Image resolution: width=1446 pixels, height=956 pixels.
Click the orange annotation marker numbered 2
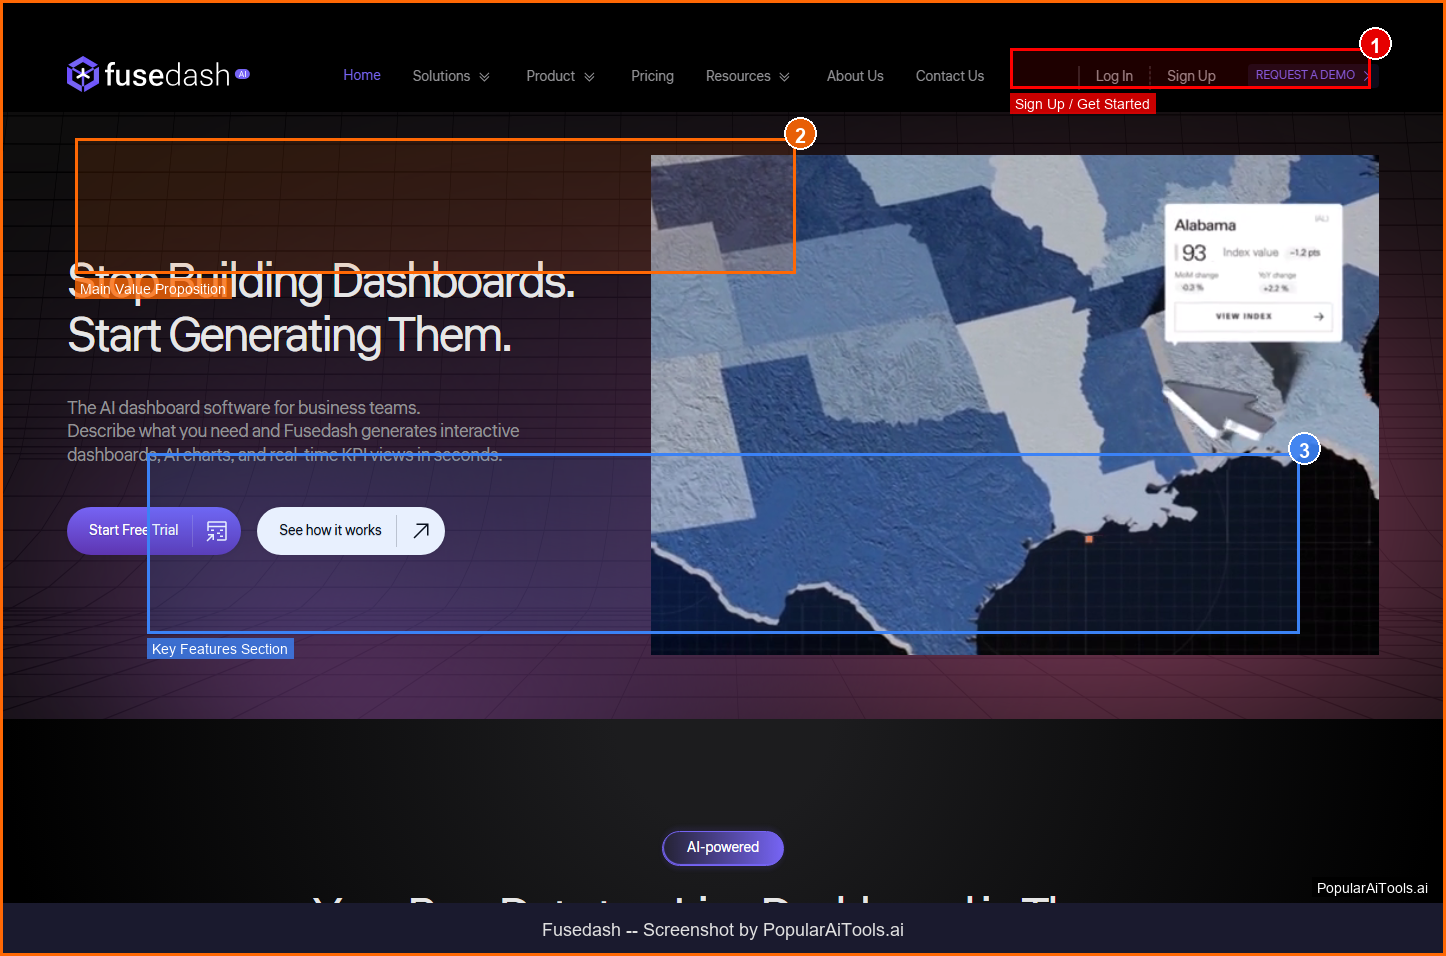coord(800,135)
